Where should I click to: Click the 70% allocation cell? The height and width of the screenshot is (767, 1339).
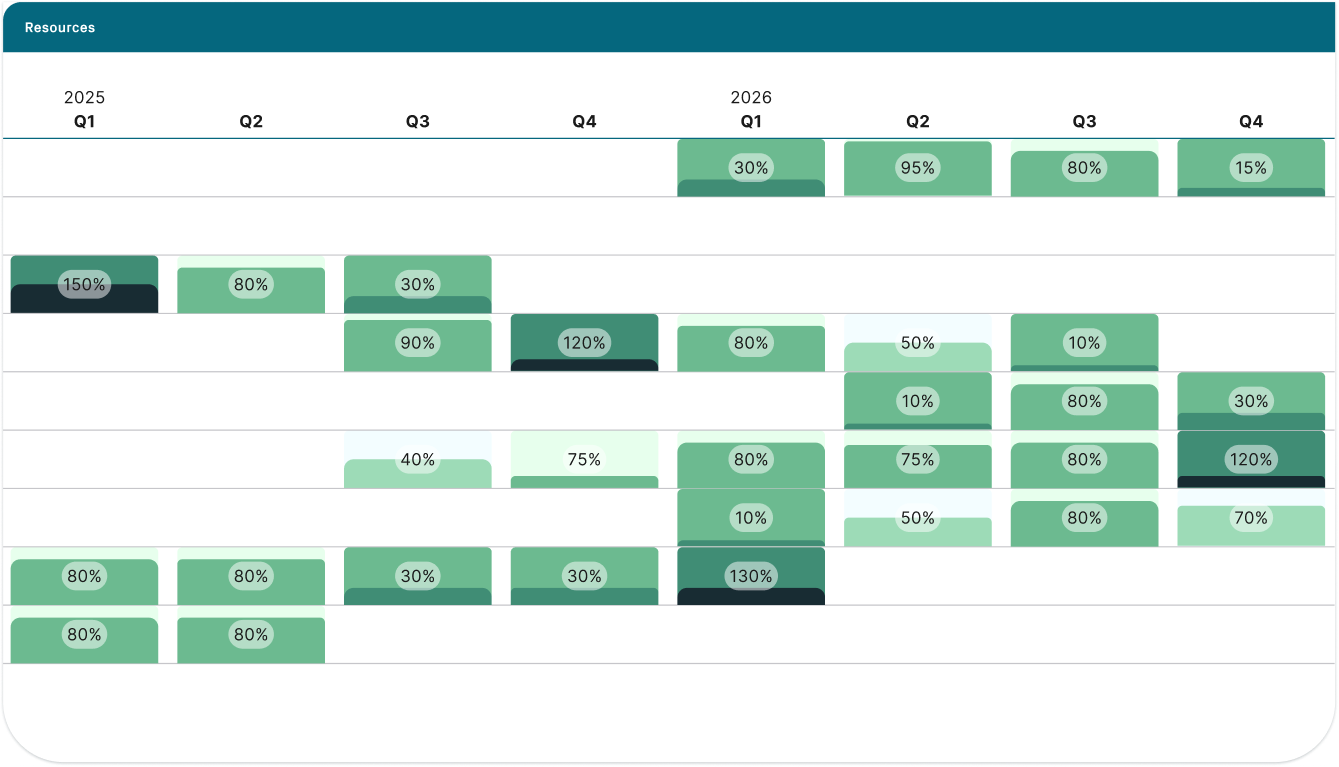(1251, 518)
